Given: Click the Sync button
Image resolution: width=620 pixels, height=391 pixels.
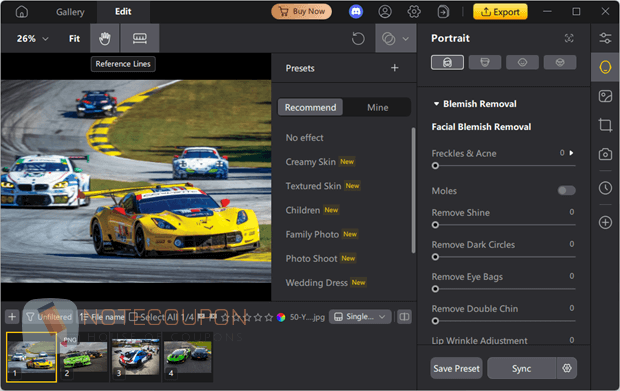Looking at the screenshot, I should tap(522, 368).
